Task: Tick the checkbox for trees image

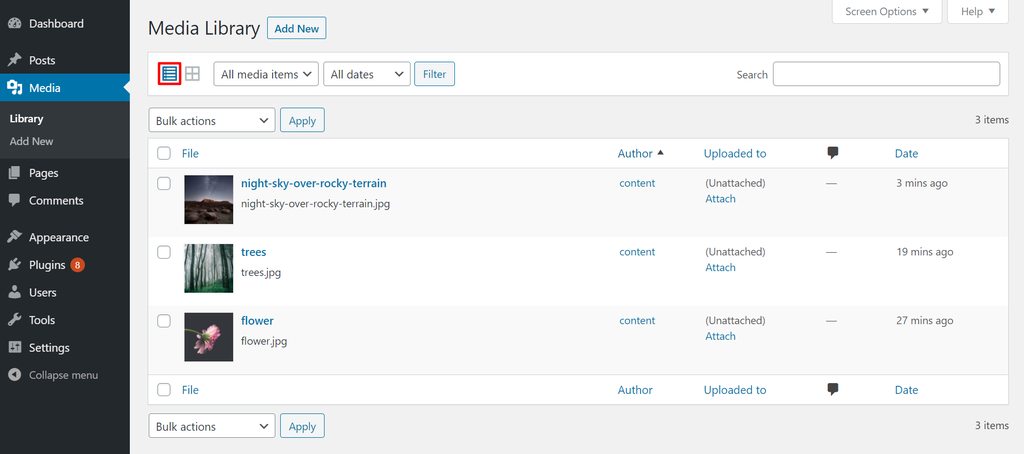Action: coord(164,252)
